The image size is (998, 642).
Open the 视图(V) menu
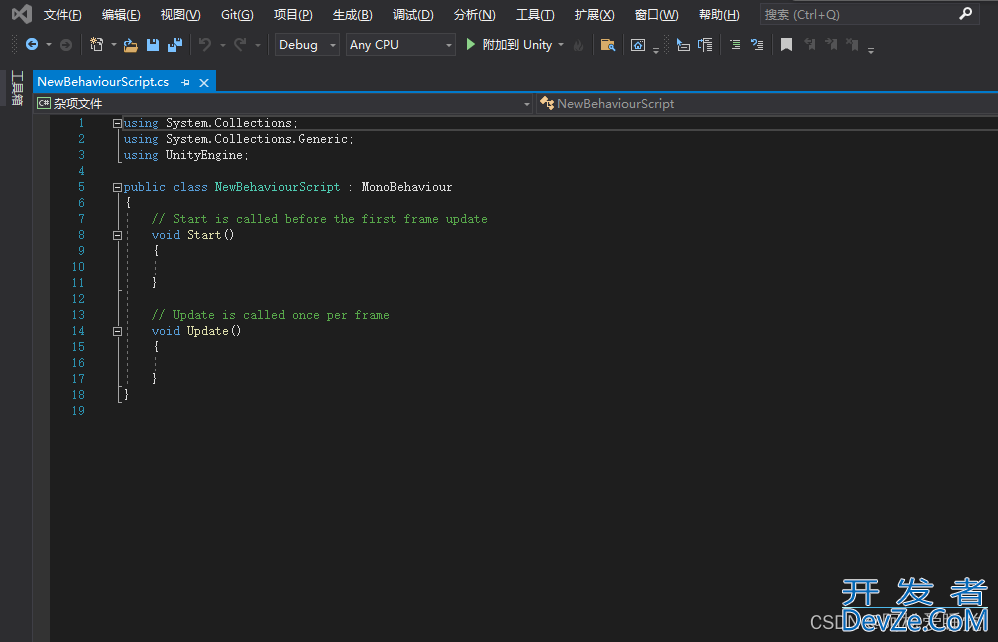181,15
